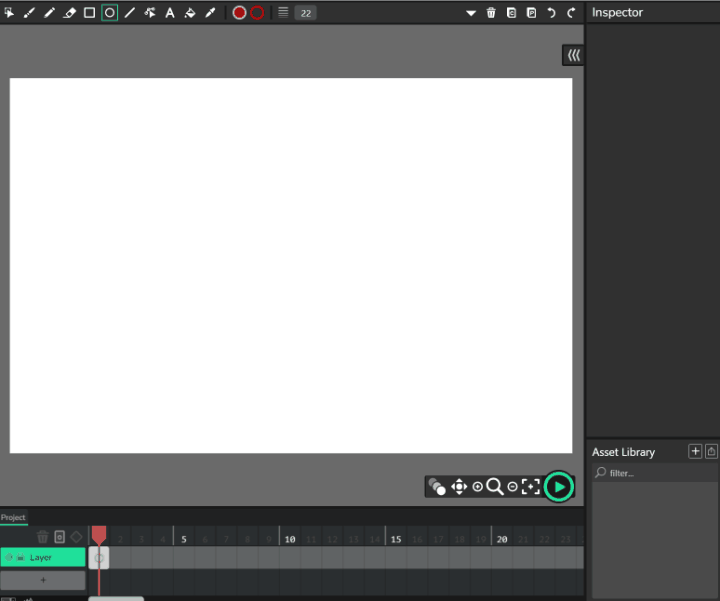The width and height of the screenshot is (720, 601).
Task: Toggle visibility of the Layer
Action: pyautogui.click(x=9, y=557)
